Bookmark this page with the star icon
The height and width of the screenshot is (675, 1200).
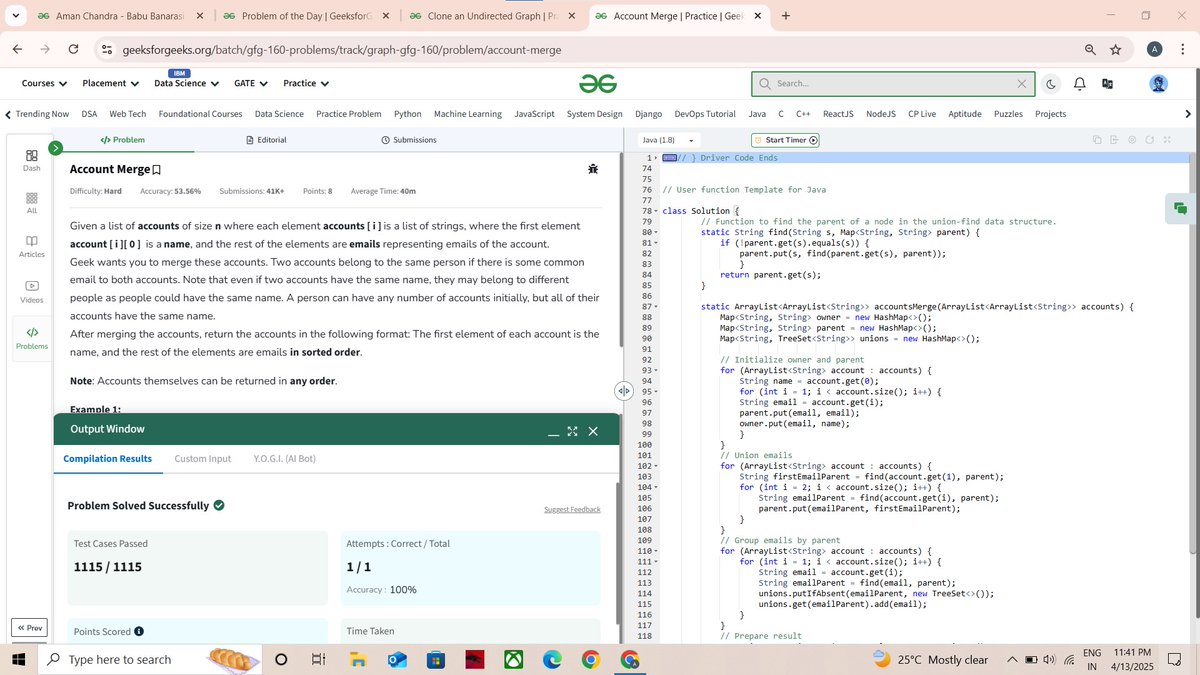pos(1115,50)
